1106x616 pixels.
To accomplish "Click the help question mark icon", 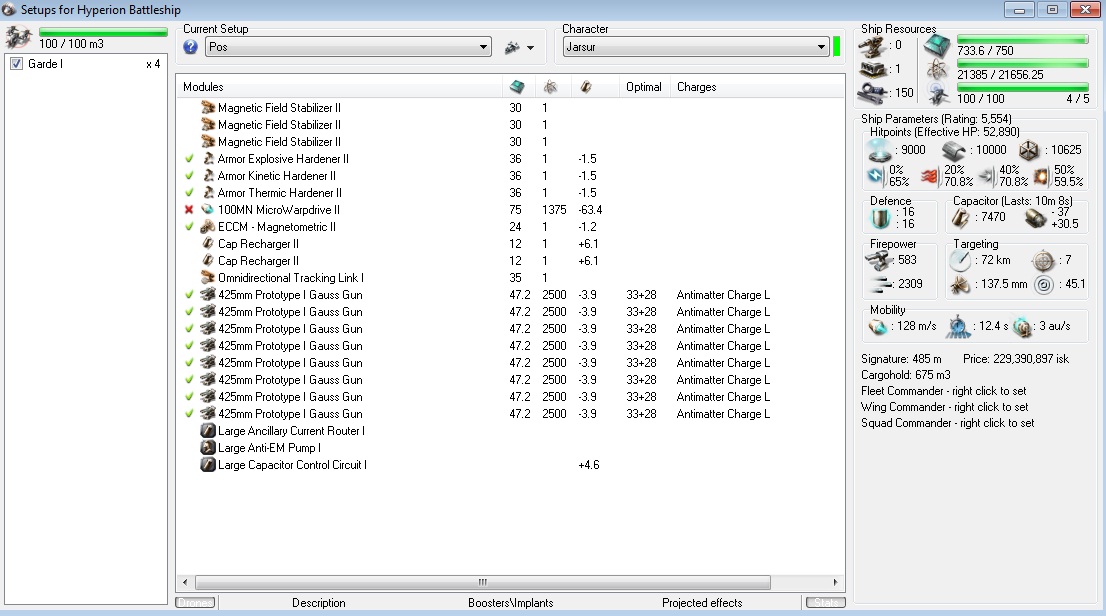I will pos(190,47).
